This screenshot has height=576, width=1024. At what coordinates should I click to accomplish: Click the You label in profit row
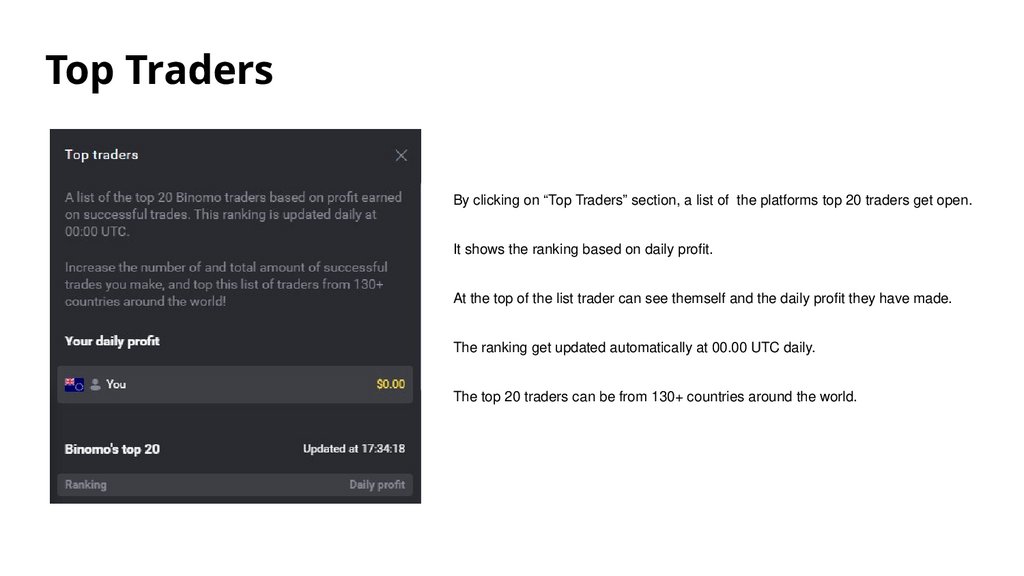(116, 384)
